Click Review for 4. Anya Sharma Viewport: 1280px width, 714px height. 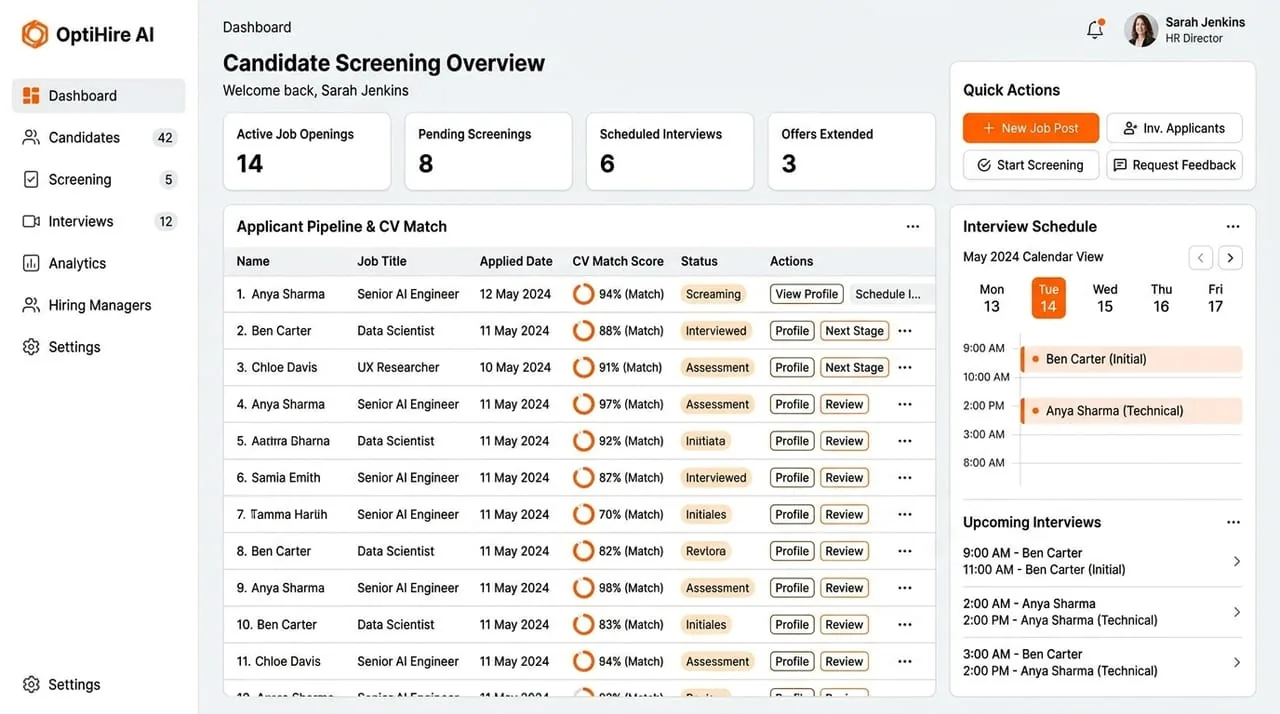point(844,405)
